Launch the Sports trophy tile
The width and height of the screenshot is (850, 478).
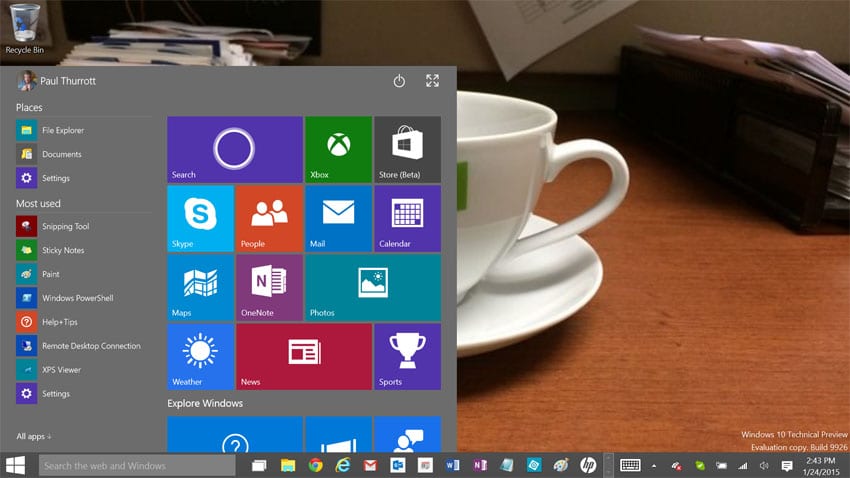click(408, 357)
